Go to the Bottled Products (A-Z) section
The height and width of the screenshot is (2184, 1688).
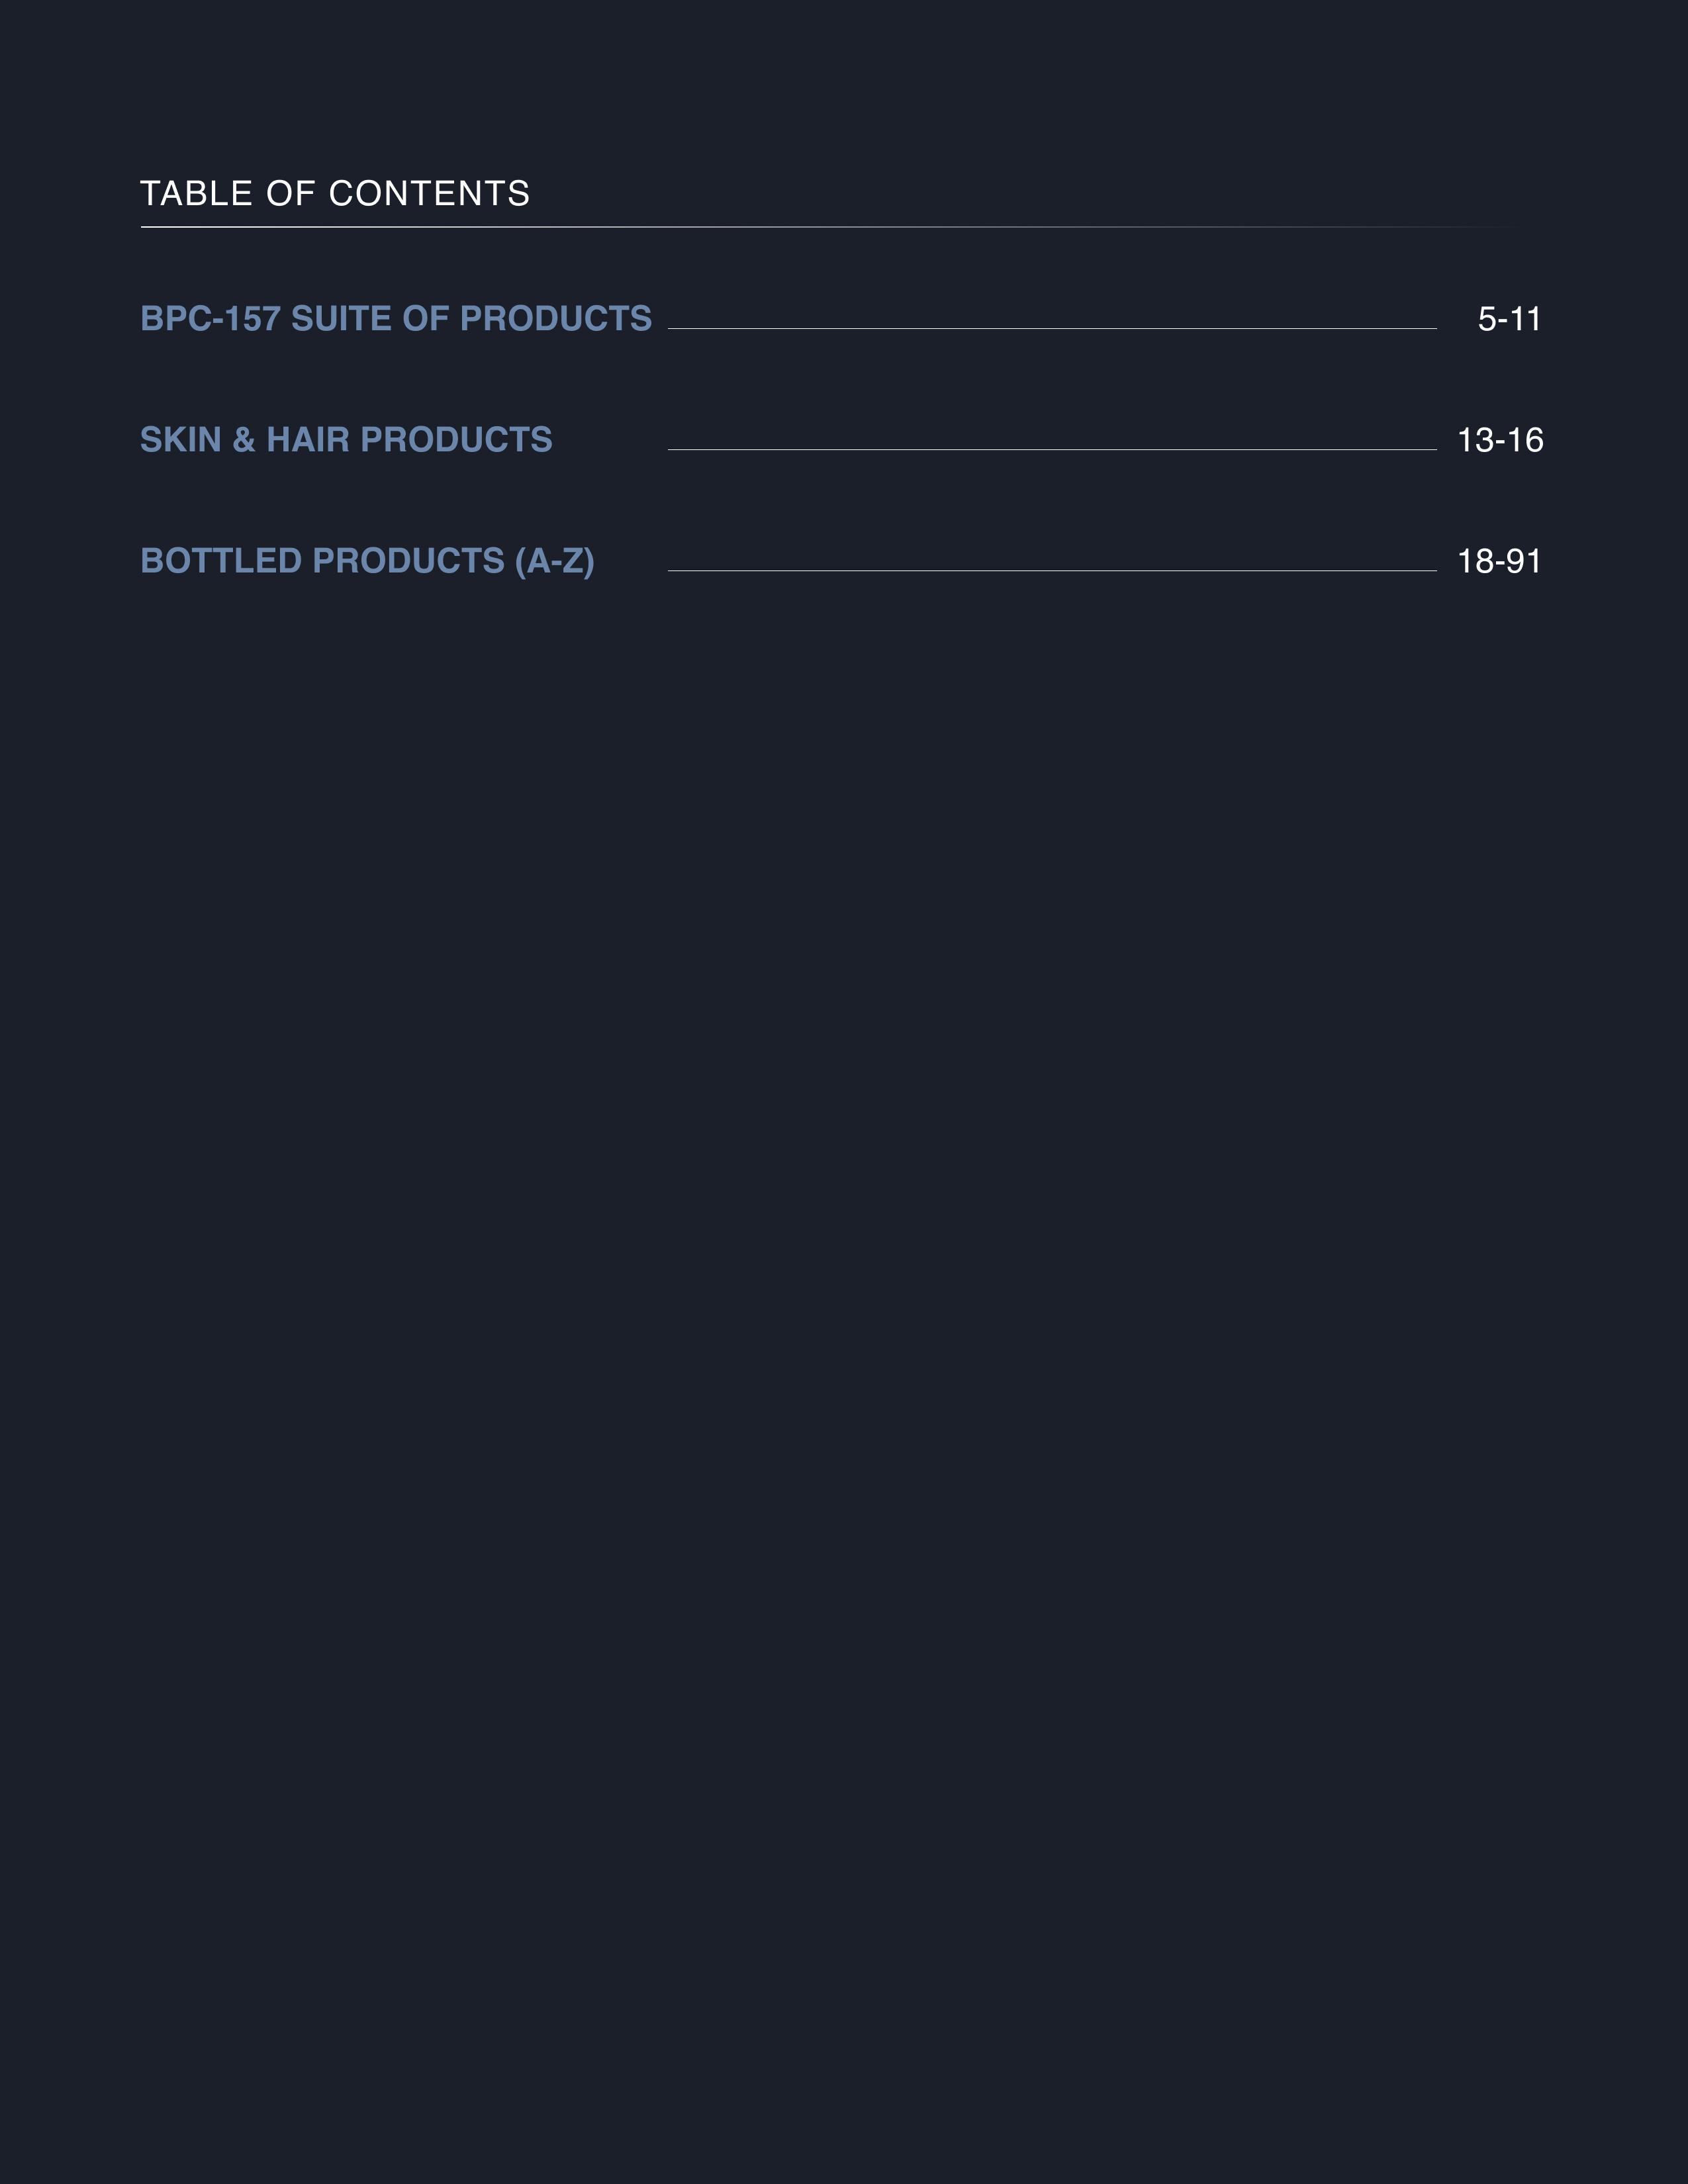click(x=367, y=561)
